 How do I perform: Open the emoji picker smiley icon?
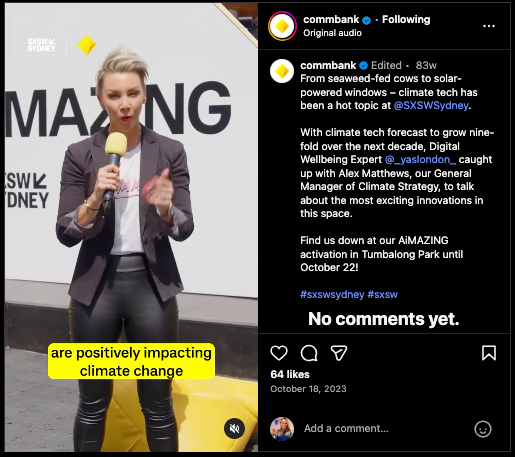483,429
